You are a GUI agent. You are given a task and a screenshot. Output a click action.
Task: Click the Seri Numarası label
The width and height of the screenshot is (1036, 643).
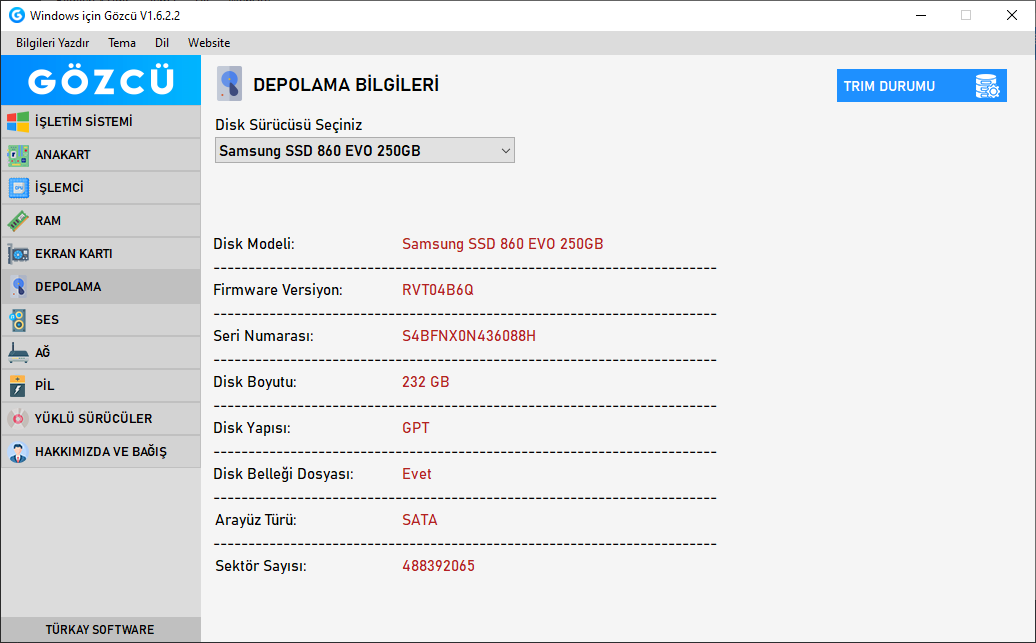(x=264, y=336)
